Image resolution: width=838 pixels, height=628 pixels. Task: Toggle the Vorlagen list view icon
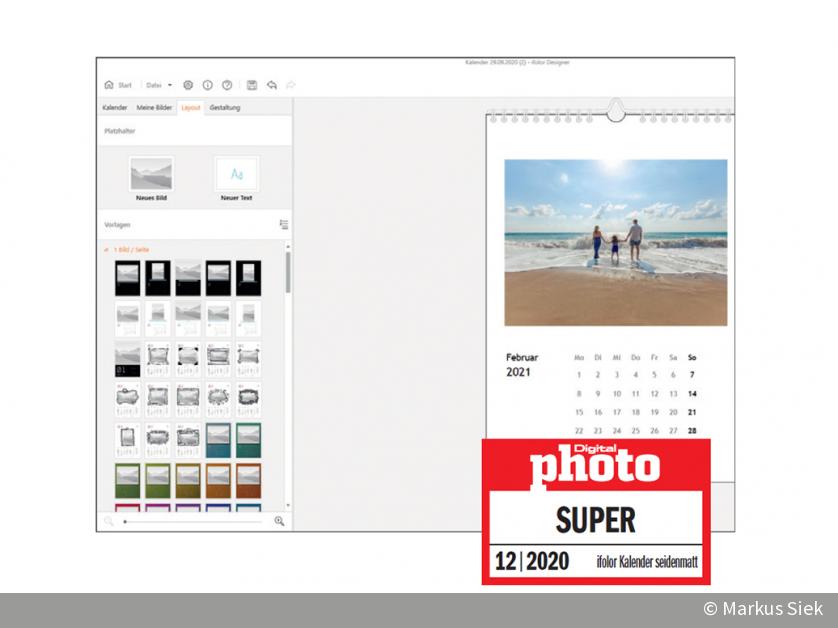tap(284, 224)
